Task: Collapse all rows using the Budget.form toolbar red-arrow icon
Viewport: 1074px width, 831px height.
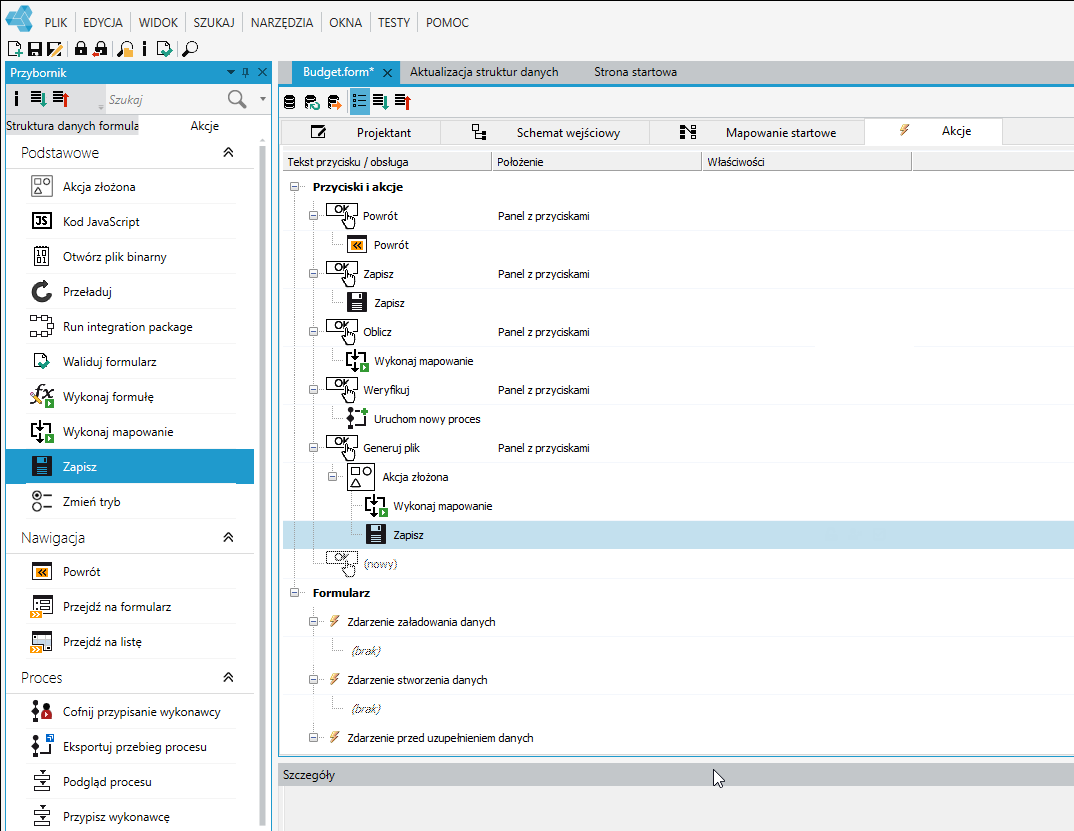Action: pyautogui.click(x=403, y=102)
